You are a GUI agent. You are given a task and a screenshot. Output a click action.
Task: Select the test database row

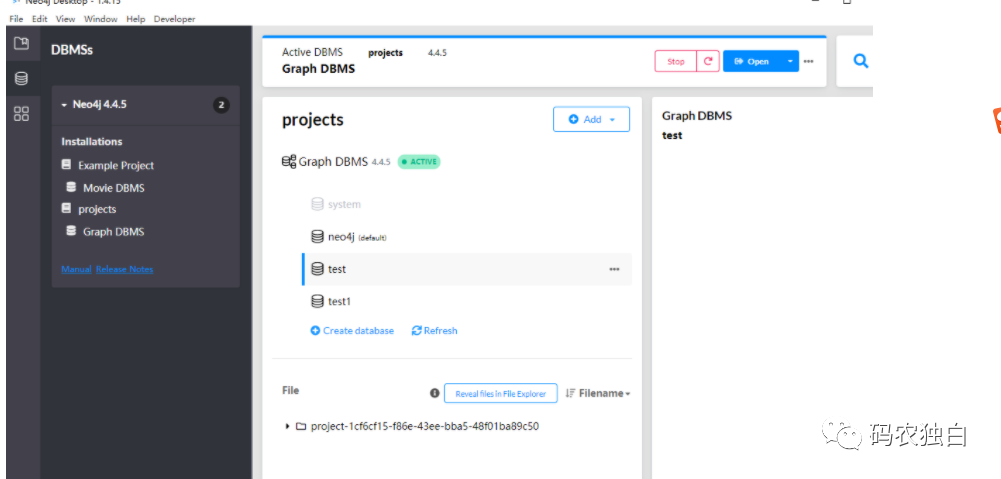click(x=467, y=269)
